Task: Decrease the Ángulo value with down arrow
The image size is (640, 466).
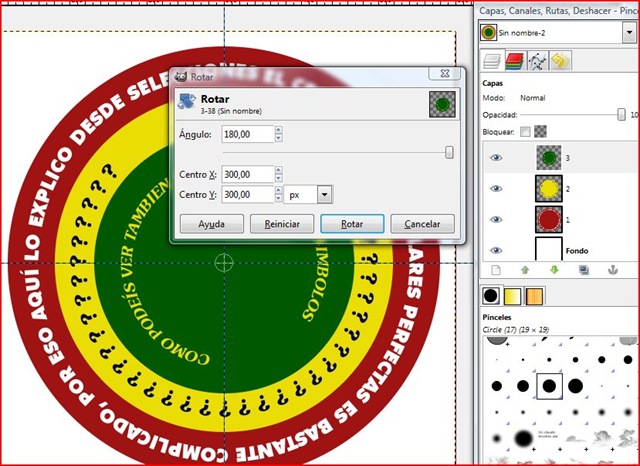Action: coord(278,138)
